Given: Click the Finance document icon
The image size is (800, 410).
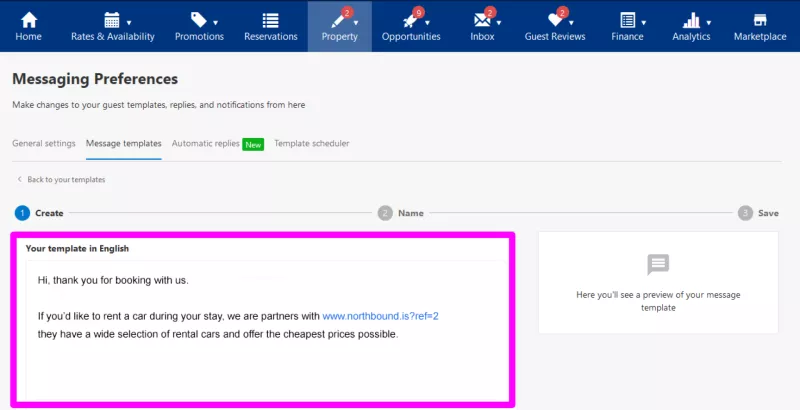Looking at the screenshot, I should click(628, 20).
